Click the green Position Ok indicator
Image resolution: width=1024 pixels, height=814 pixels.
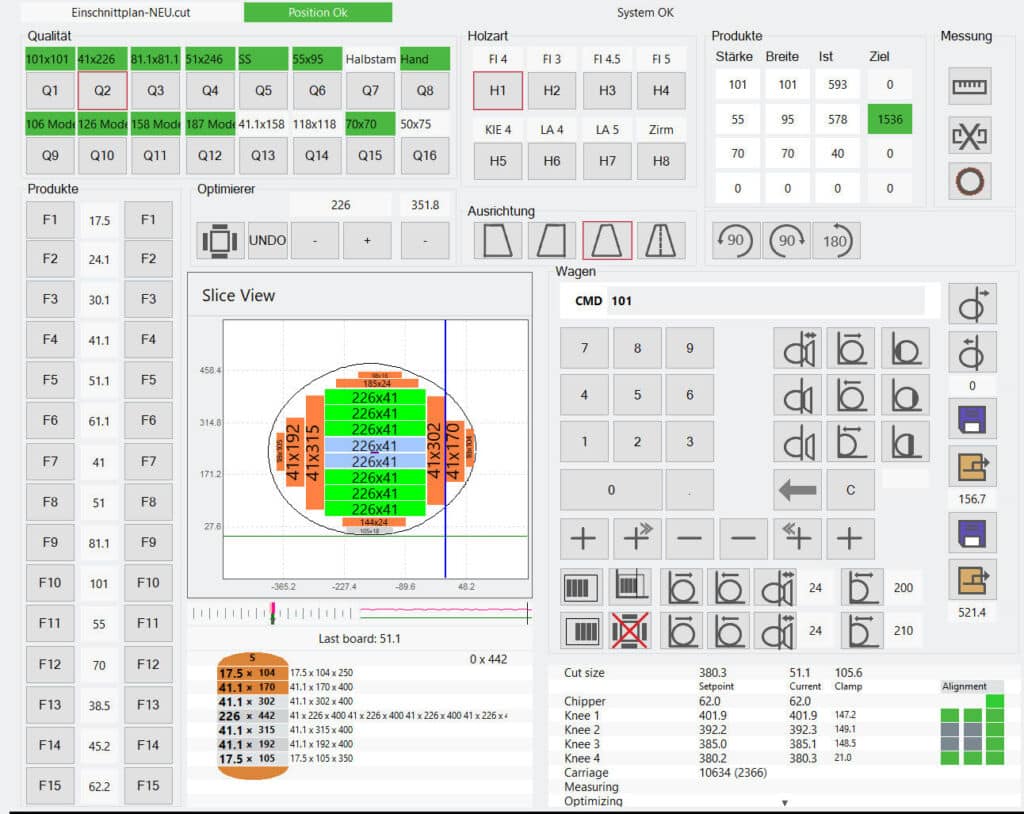coord(318,13)
